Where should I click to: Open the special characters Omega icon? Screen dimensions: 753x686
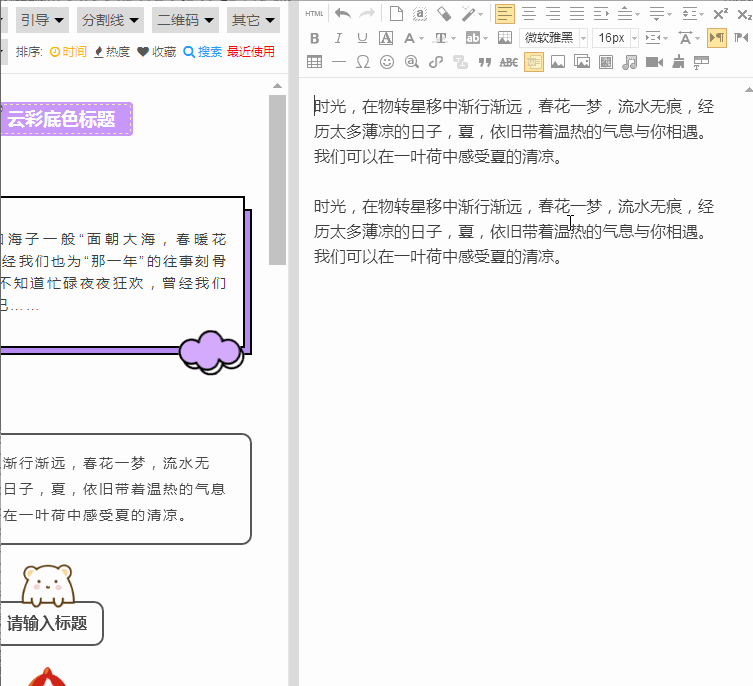(x=362, y=62)
